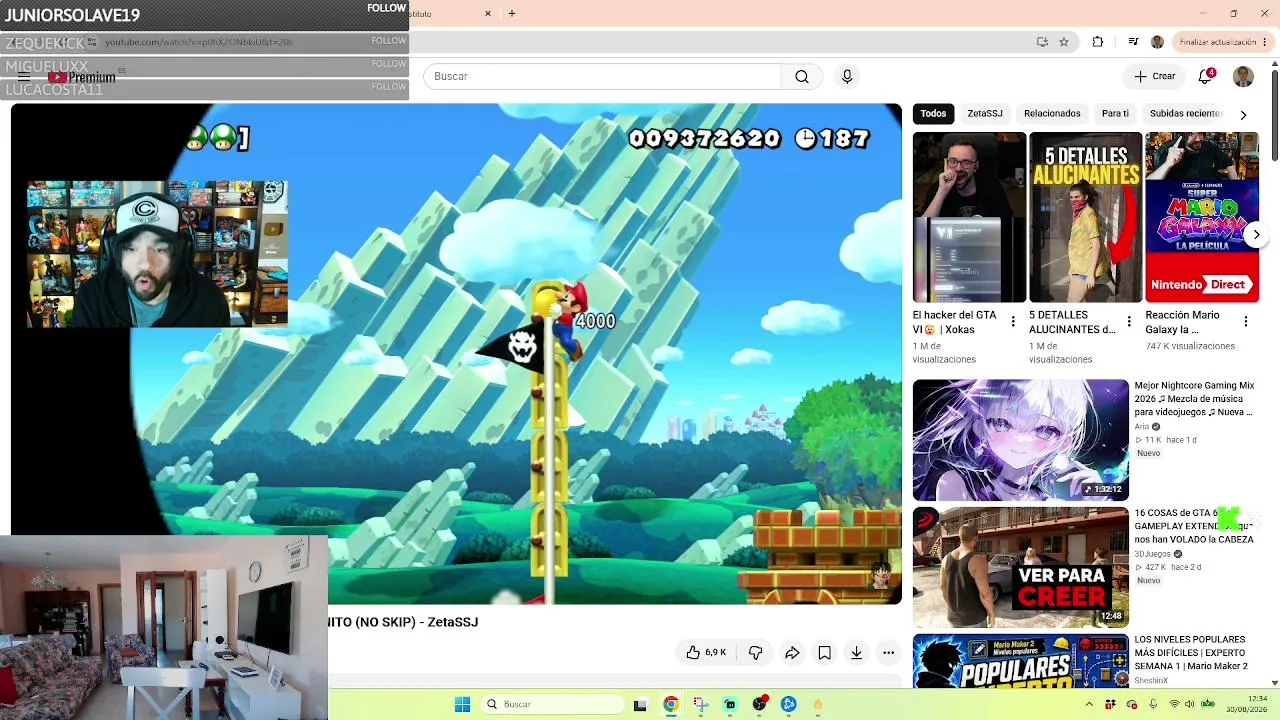Open Snipping Tool from the taskbar

(x=700, y=704)
